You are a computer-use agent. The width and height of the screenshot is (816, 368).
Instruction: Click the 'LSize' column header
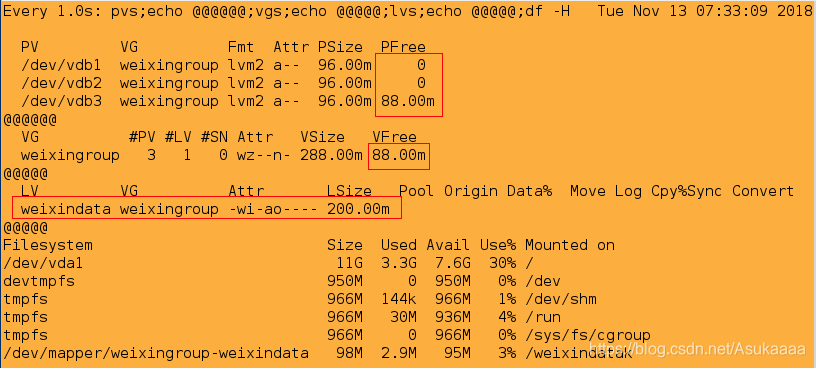349,192
